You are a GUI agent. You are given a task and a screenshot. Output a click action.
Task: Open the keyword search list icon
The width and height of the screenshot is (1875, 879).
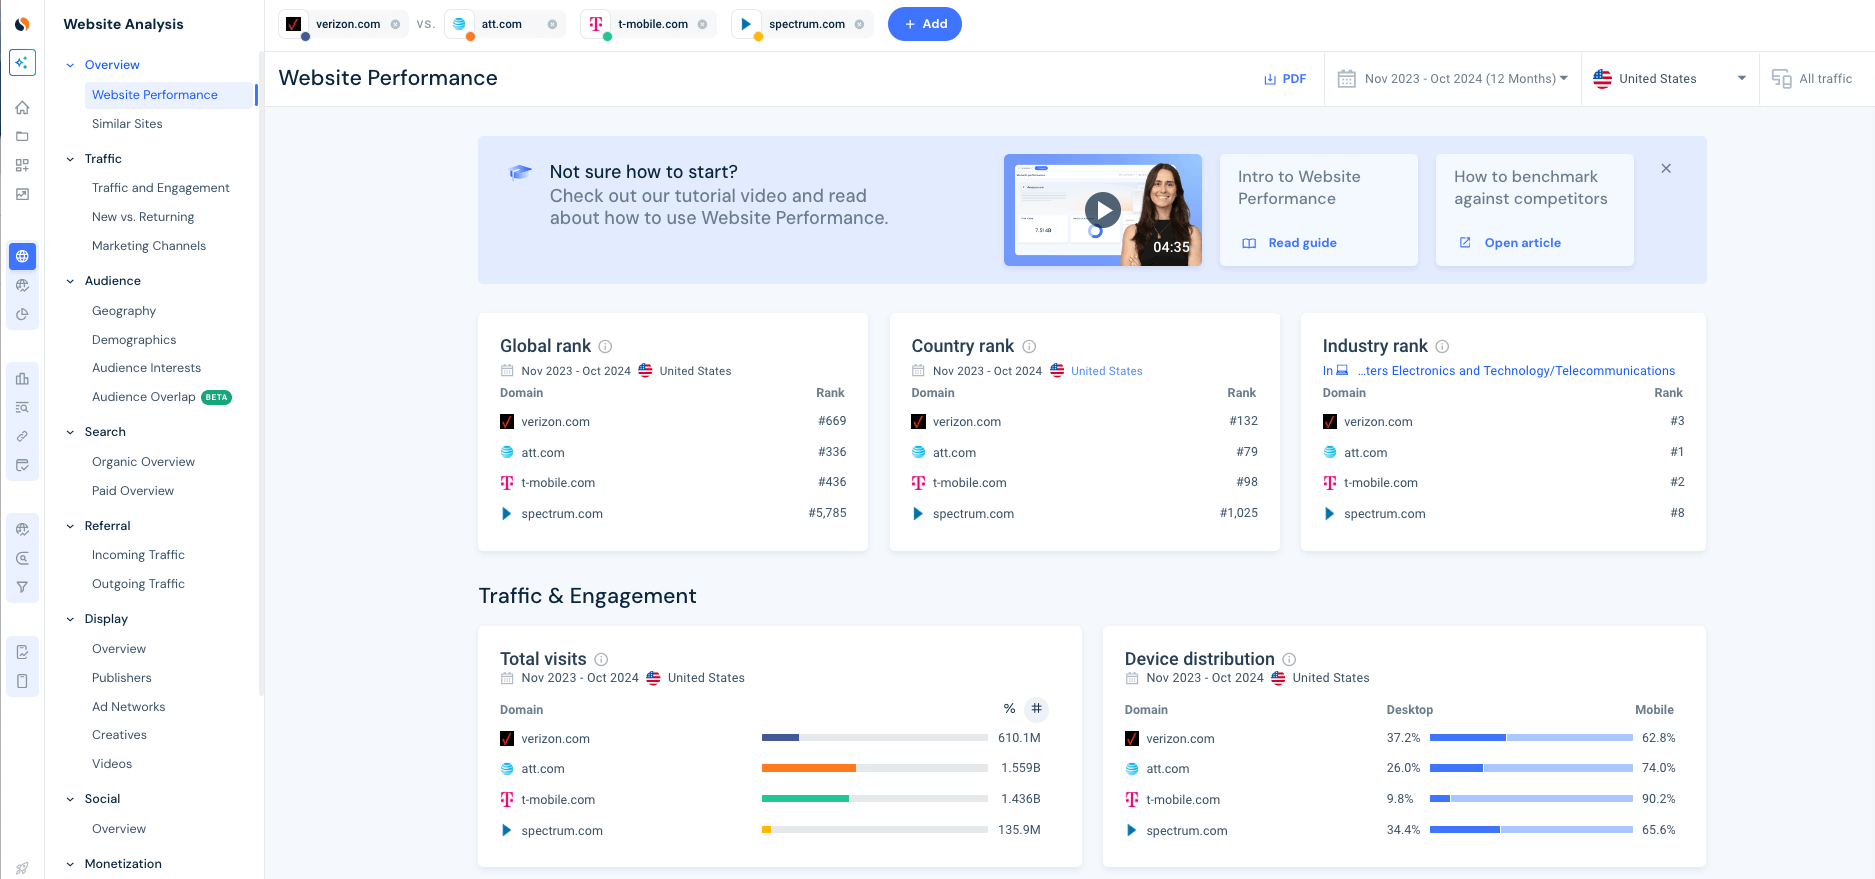coord(22,407)
